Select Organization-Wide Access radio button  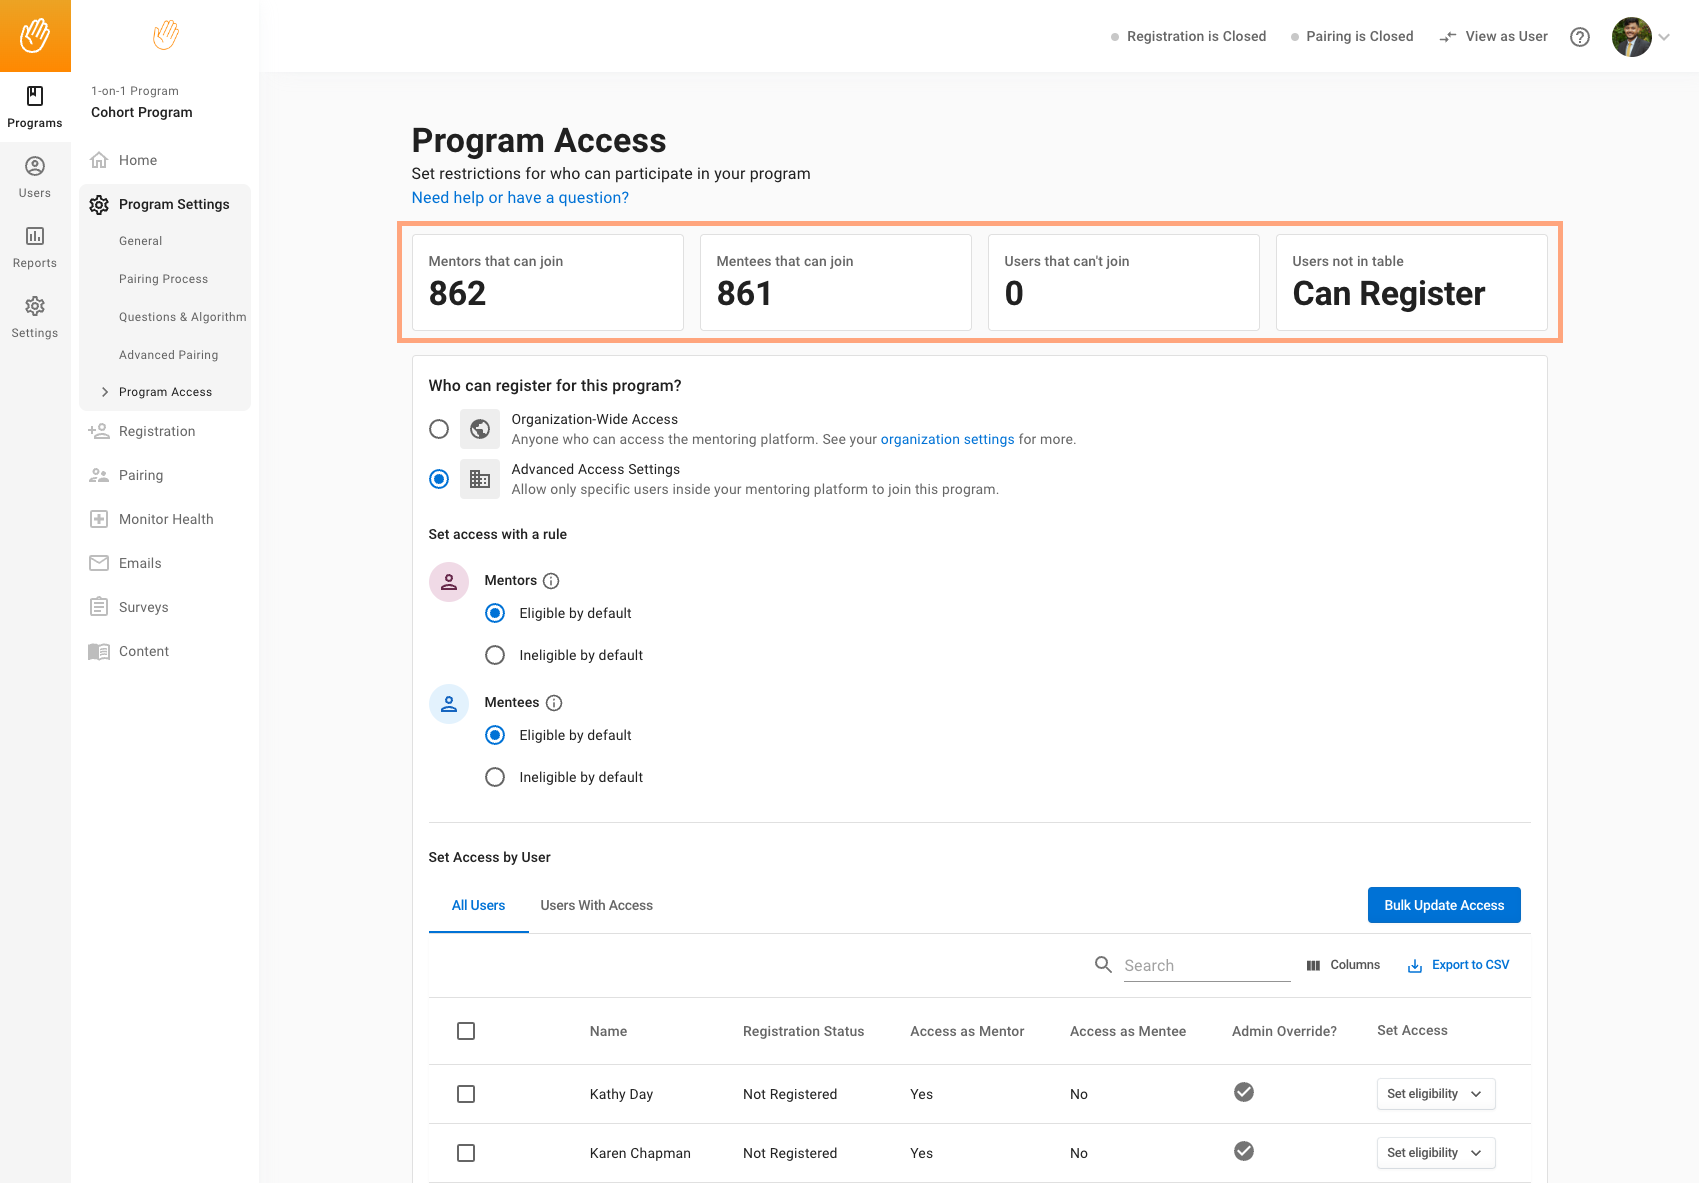pyautogui.click(x=439, y=429)
